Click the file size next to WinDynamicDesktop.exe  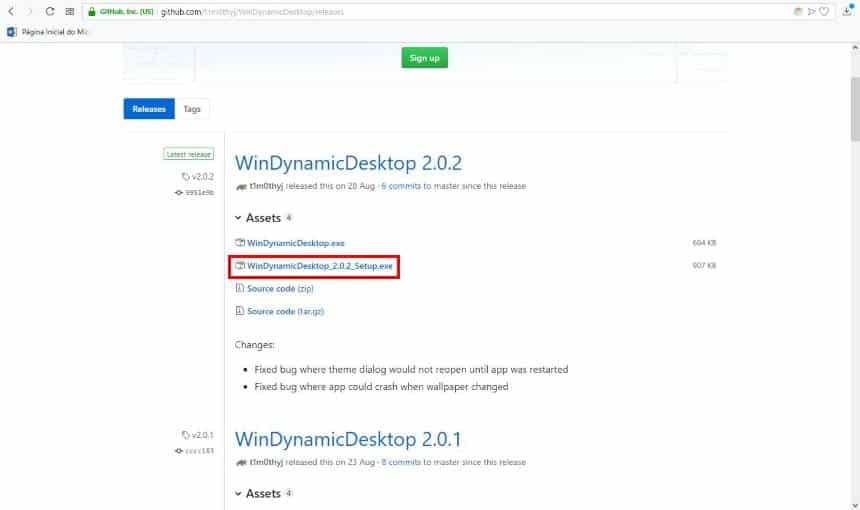(704, 243)
